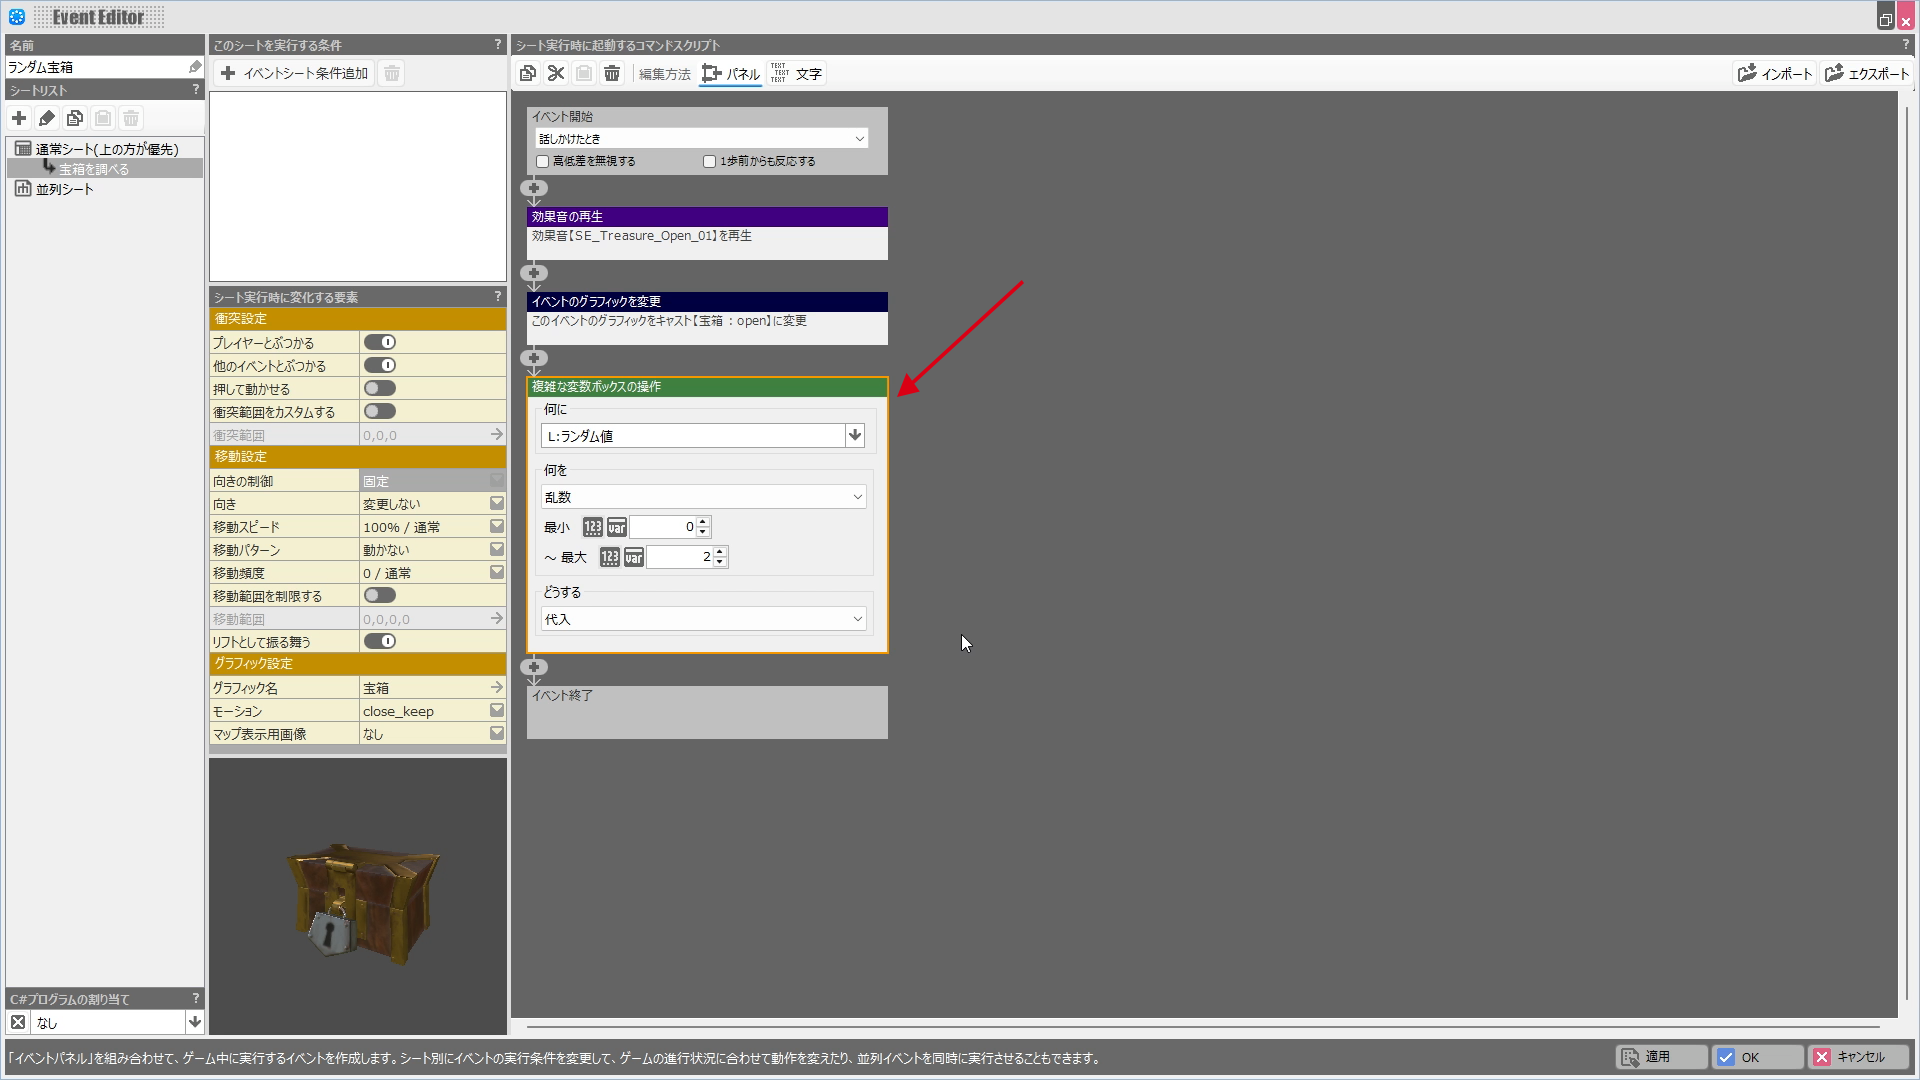This screenshot has width=1920, height=1080.
Task: Open the 移動パターン dropdown
Action: click(x=496, y=549)
